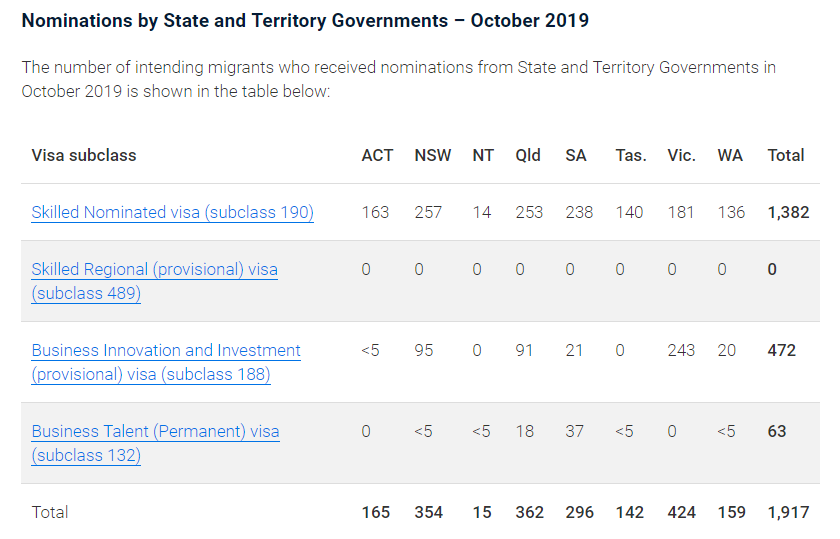Open the Skilled Regional (provisional) visa subclass 489 link

(154, 270)
